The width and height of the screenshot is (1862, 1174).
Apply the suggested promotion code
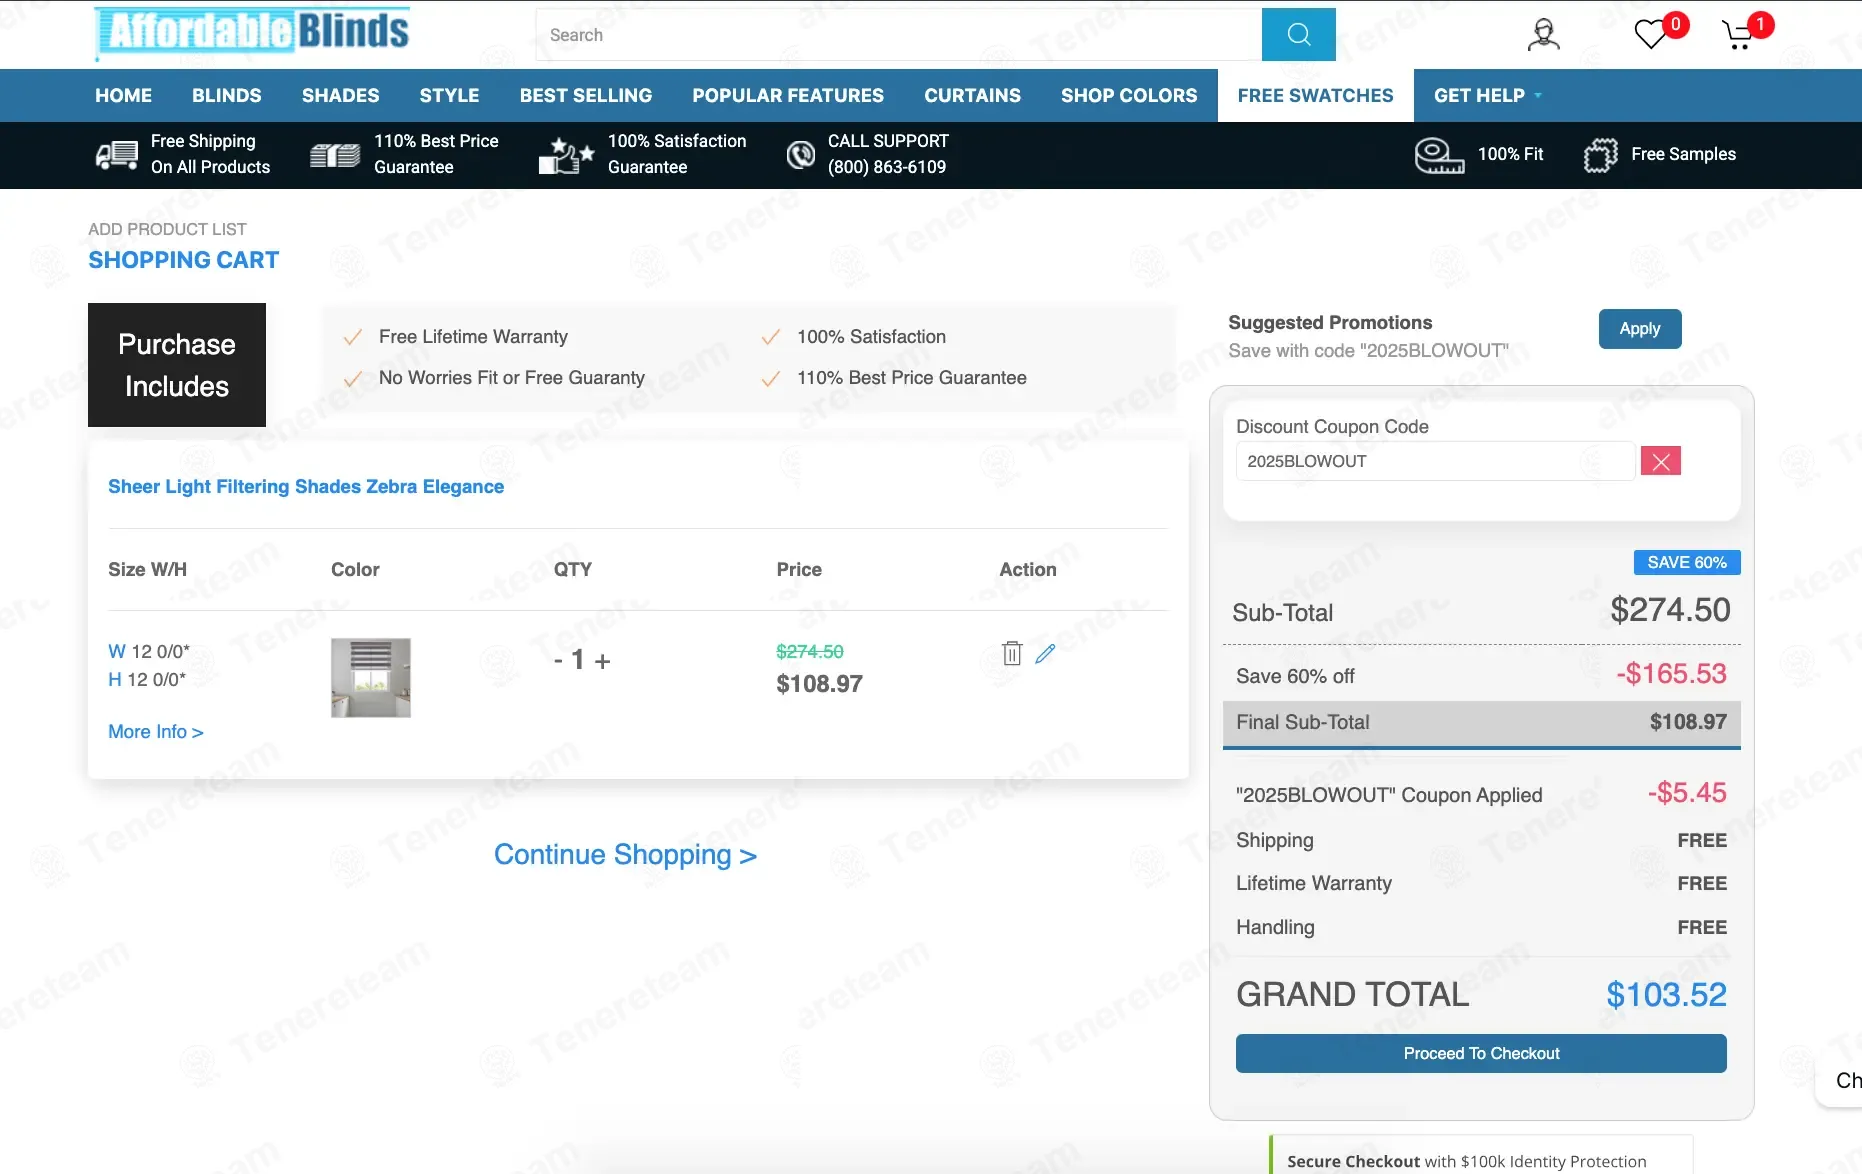(x=1640, y=329)
